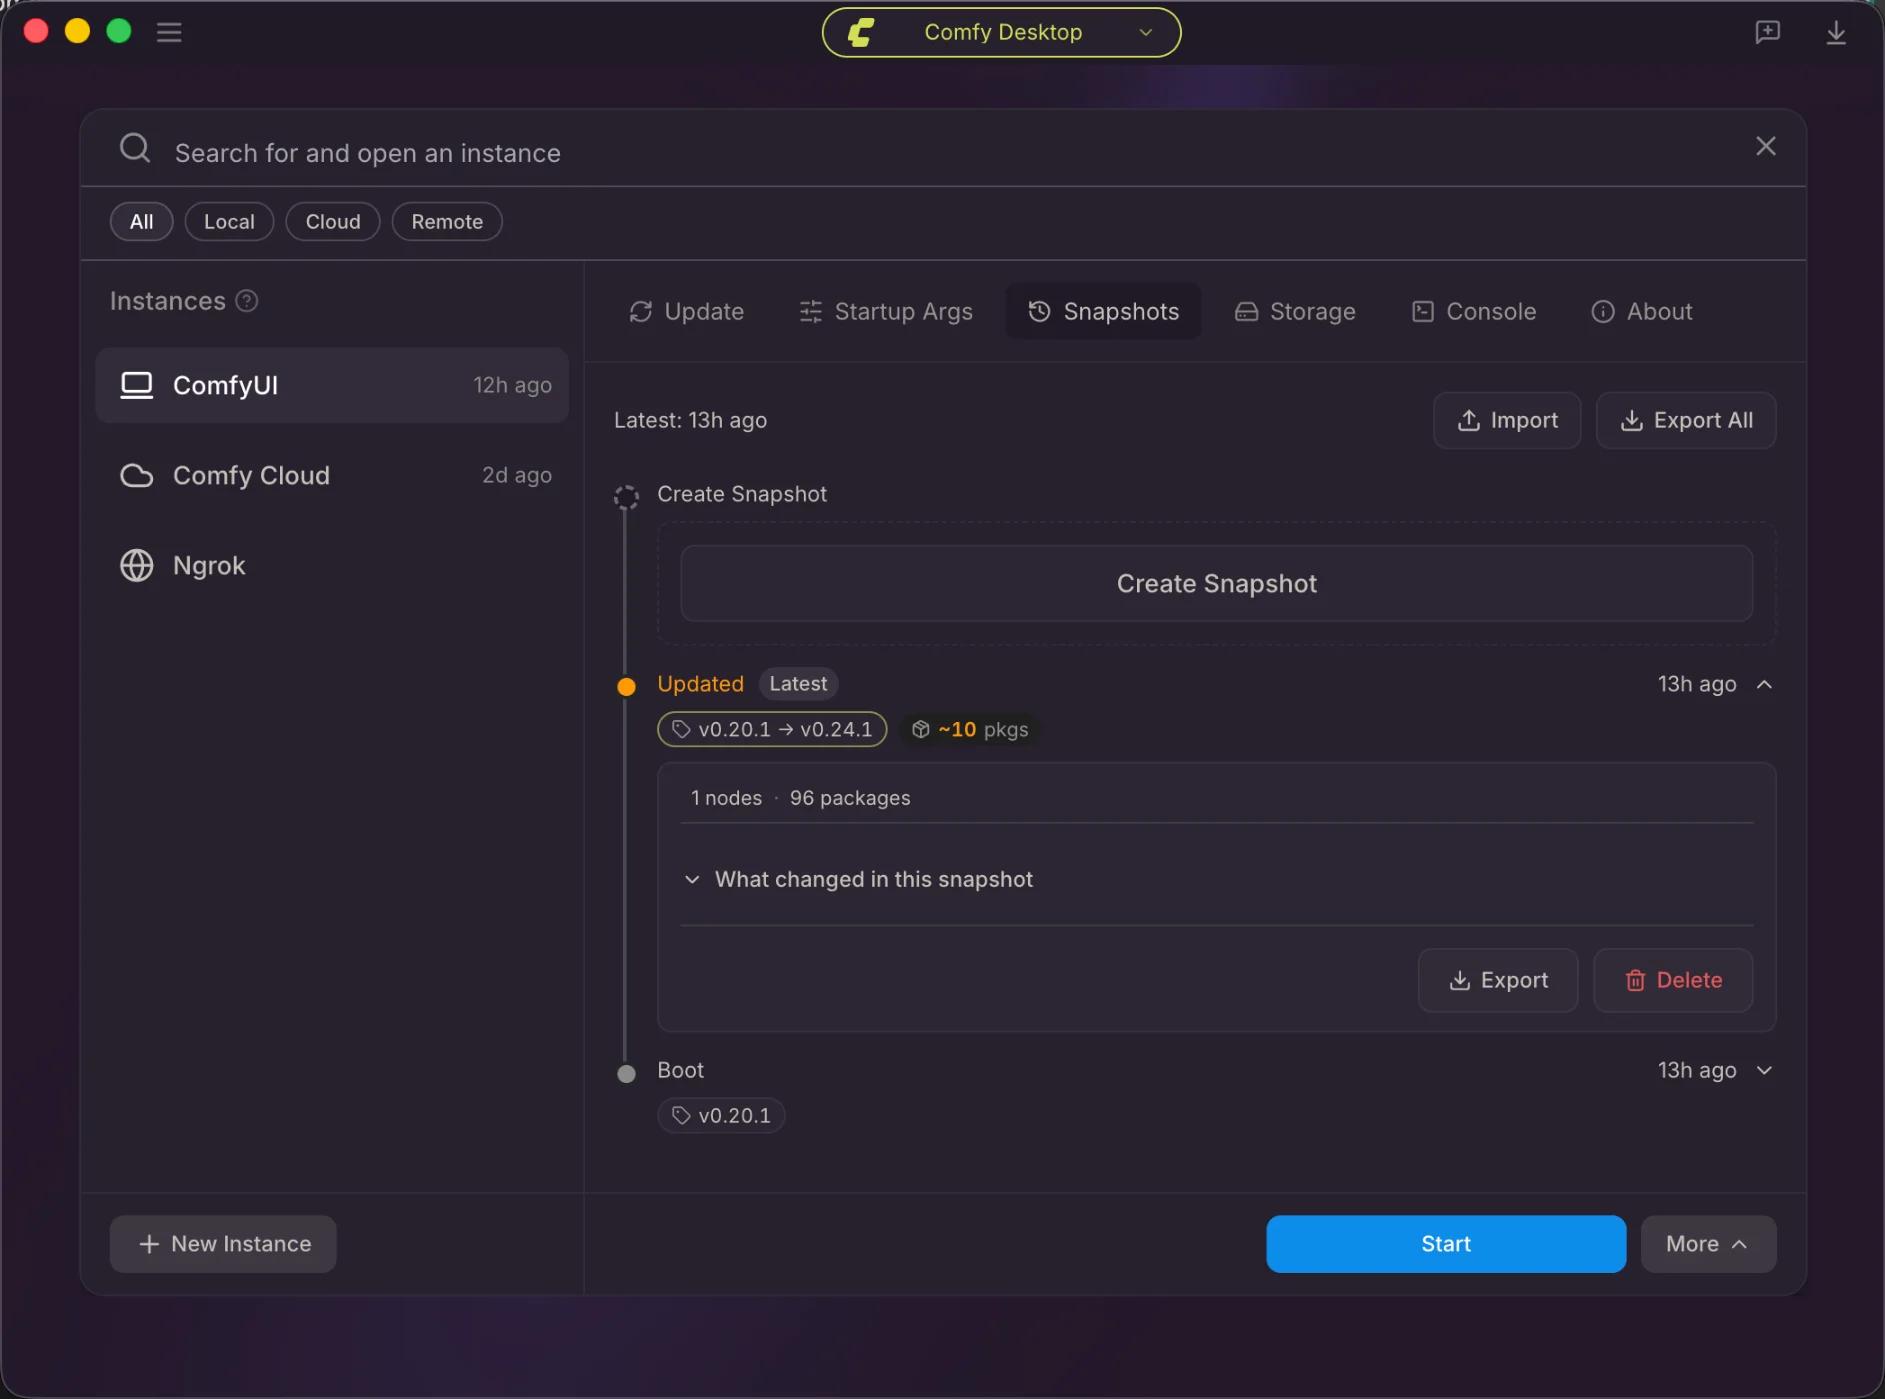Click the large Create Snapshot button
Screen dimensions: 1885x1399
(x=1216, y=583)
